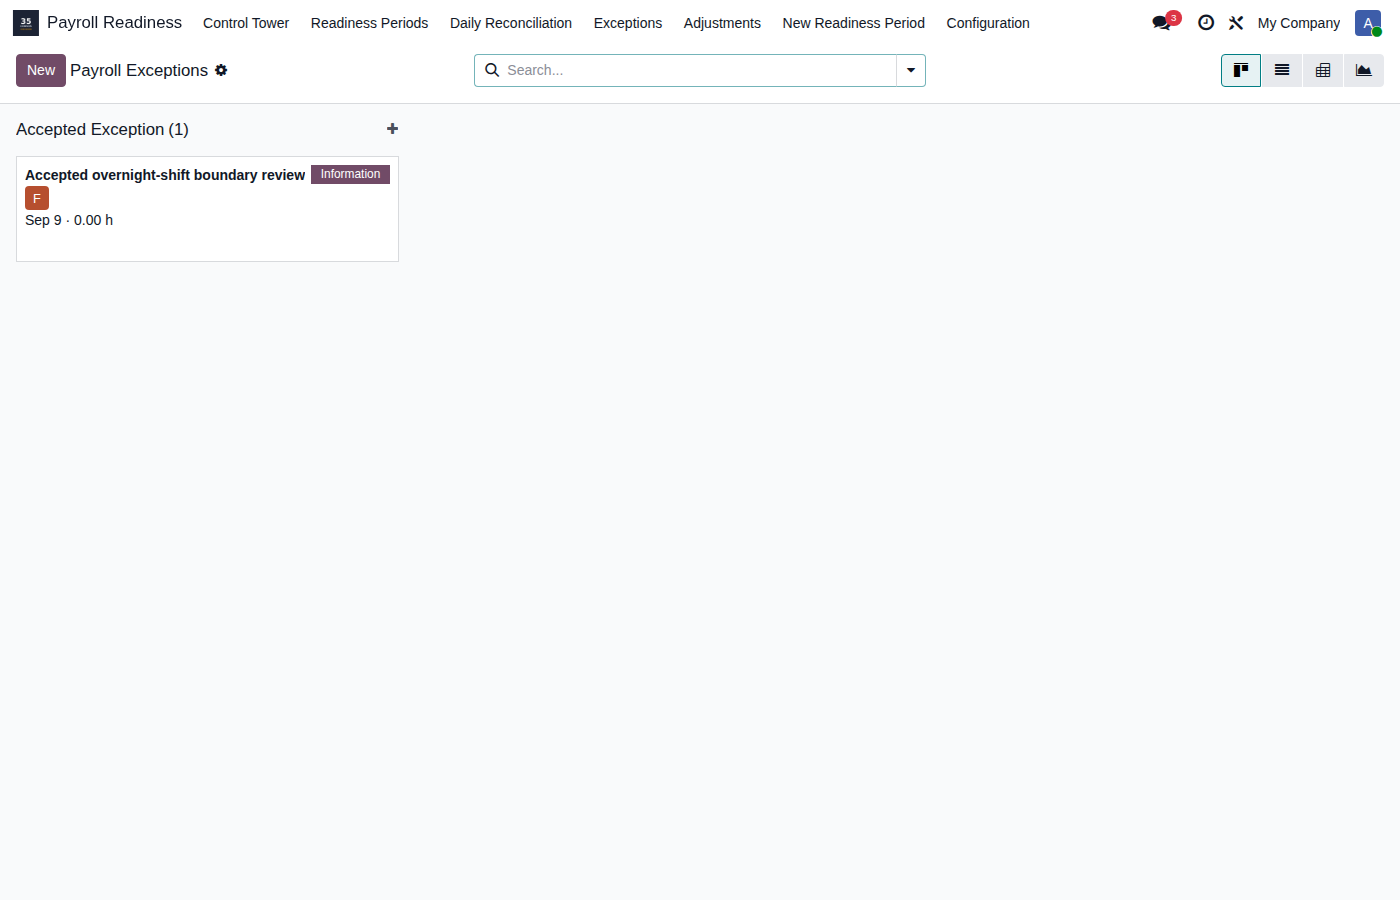
Task: Click the Sep 9 · 0.00 h text
Action: (x=69, y=220)
